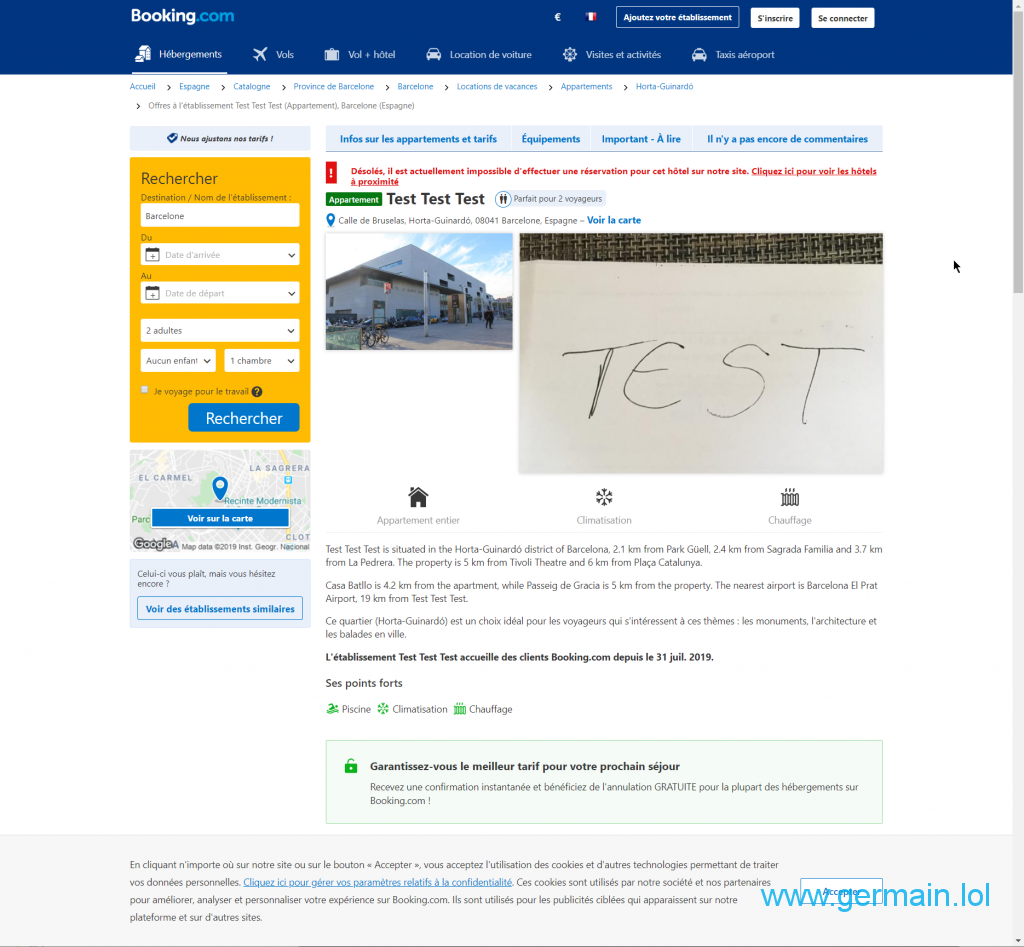Click the Chauffage heating icon
The height and width of the screenshot is (947, 1024).
click(x=790, y=497)
